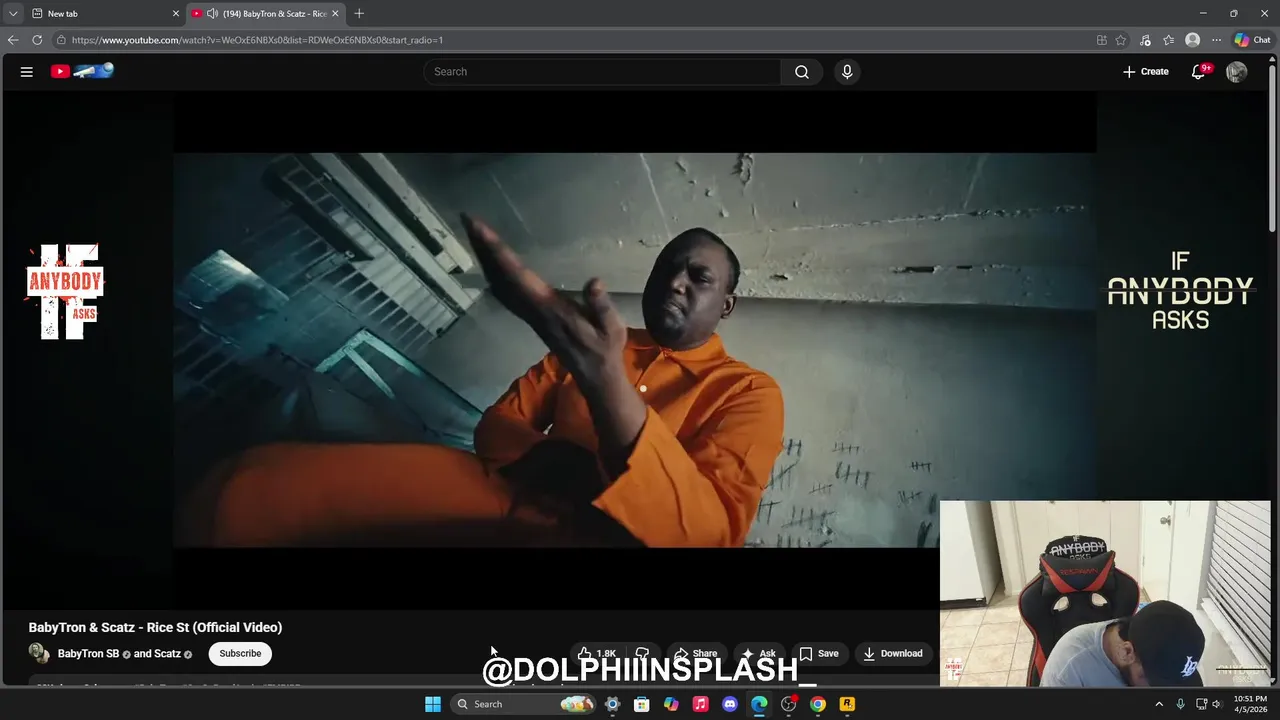The image size is (1280, 720).
Task: Open Windows Start menu
Action: click(x=433, y=704)
